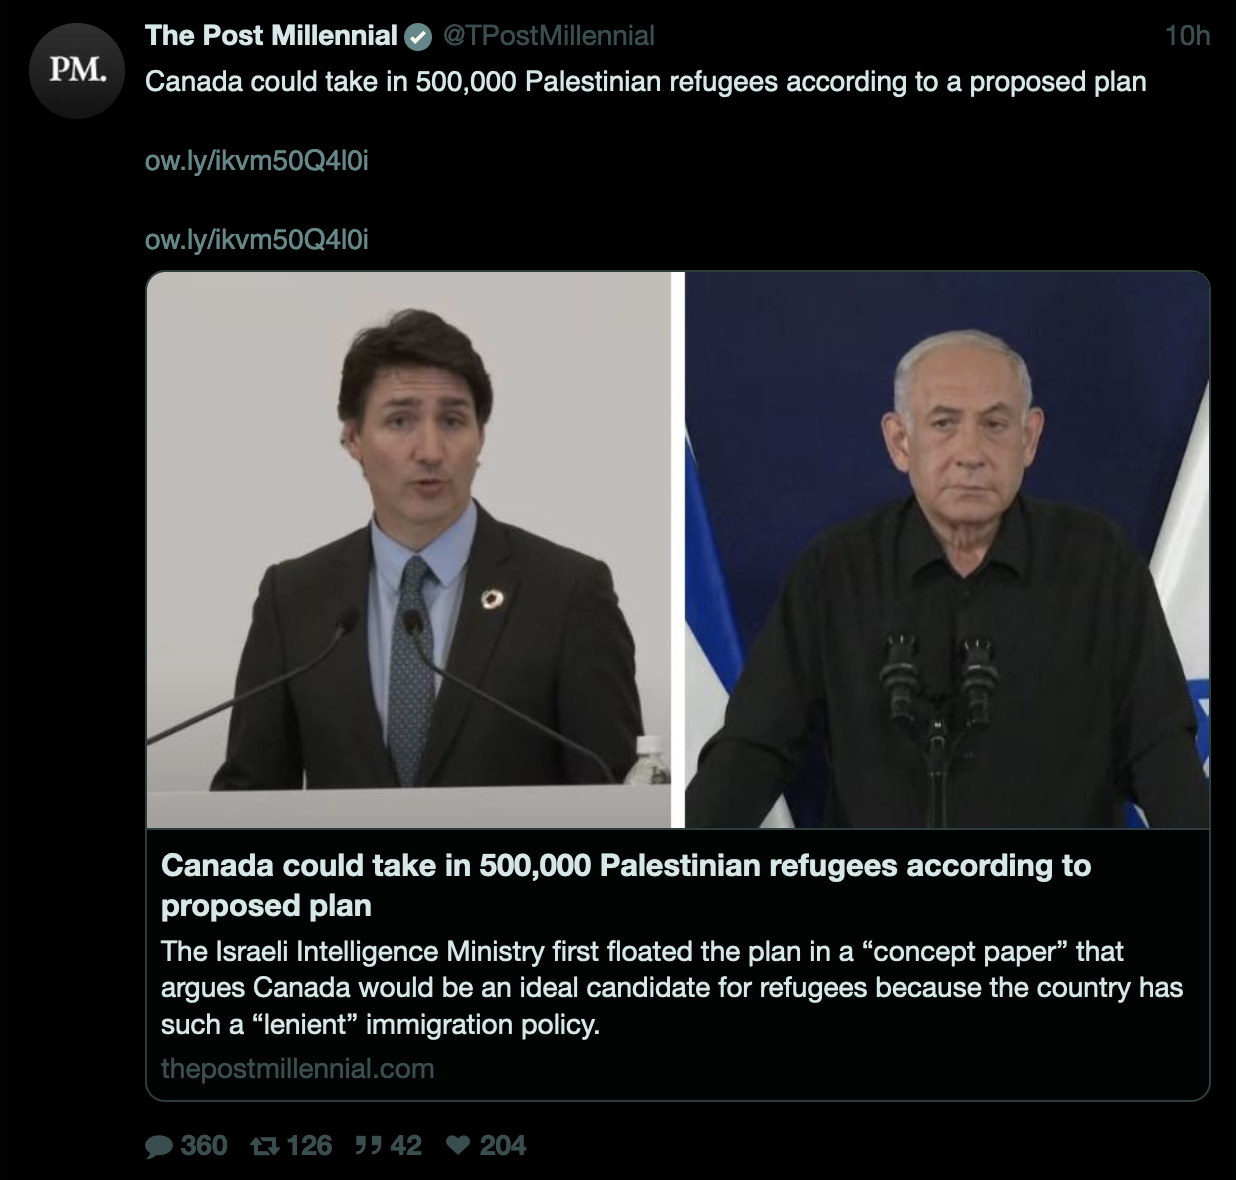Open the @TPostMillennial handle
This screenshot has width=1236, height=1180.
coord(548,36)
